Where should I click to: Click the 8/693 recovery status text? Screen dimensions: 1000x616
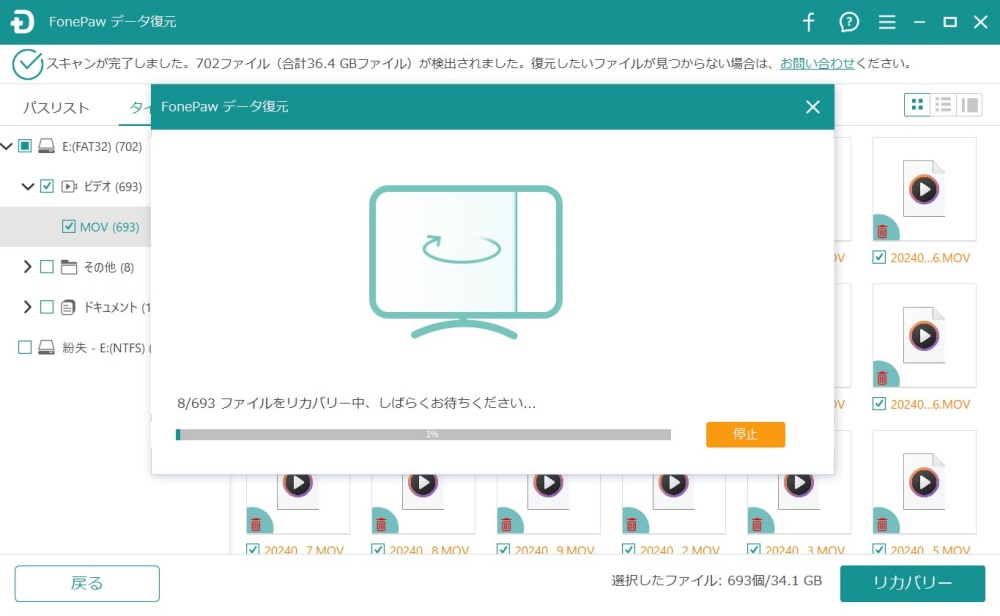pyautogui.click(x=356, y=403)
